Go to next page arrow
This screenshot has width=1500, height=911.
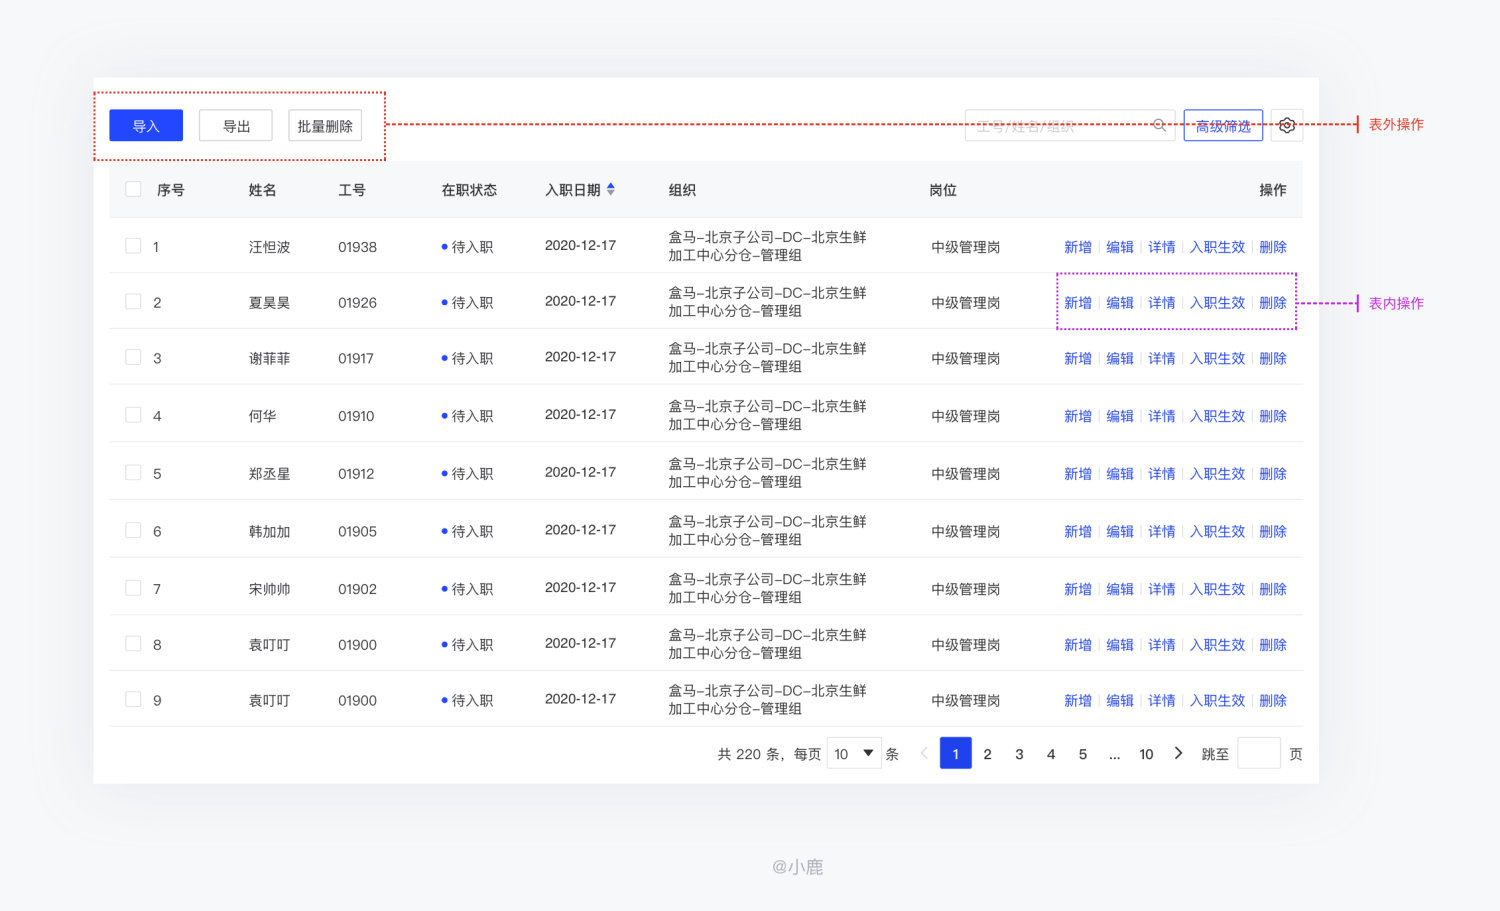click(x=1178, y=753)
